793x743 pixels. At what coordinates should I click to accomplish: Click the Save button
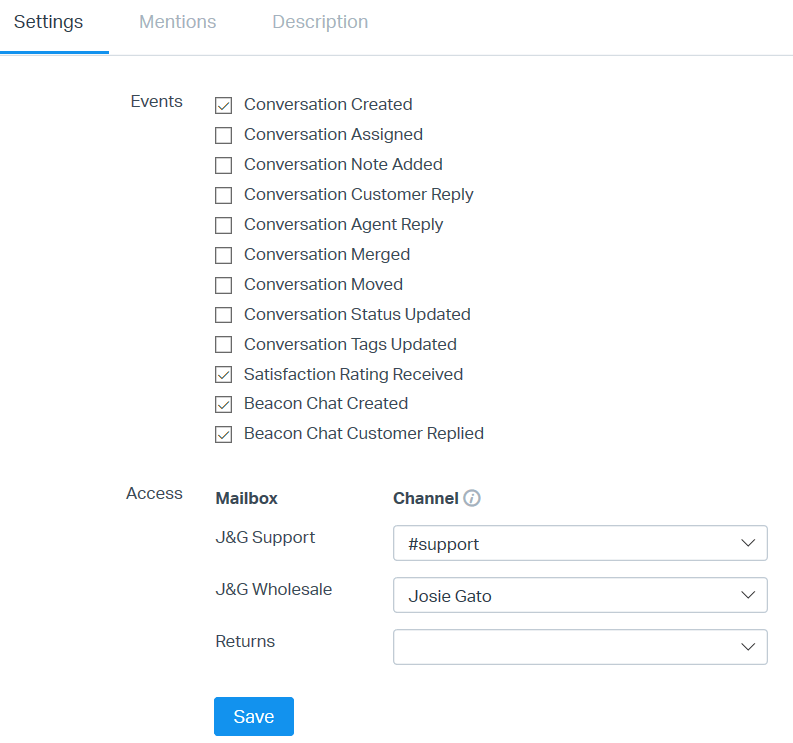coord(254,716)
